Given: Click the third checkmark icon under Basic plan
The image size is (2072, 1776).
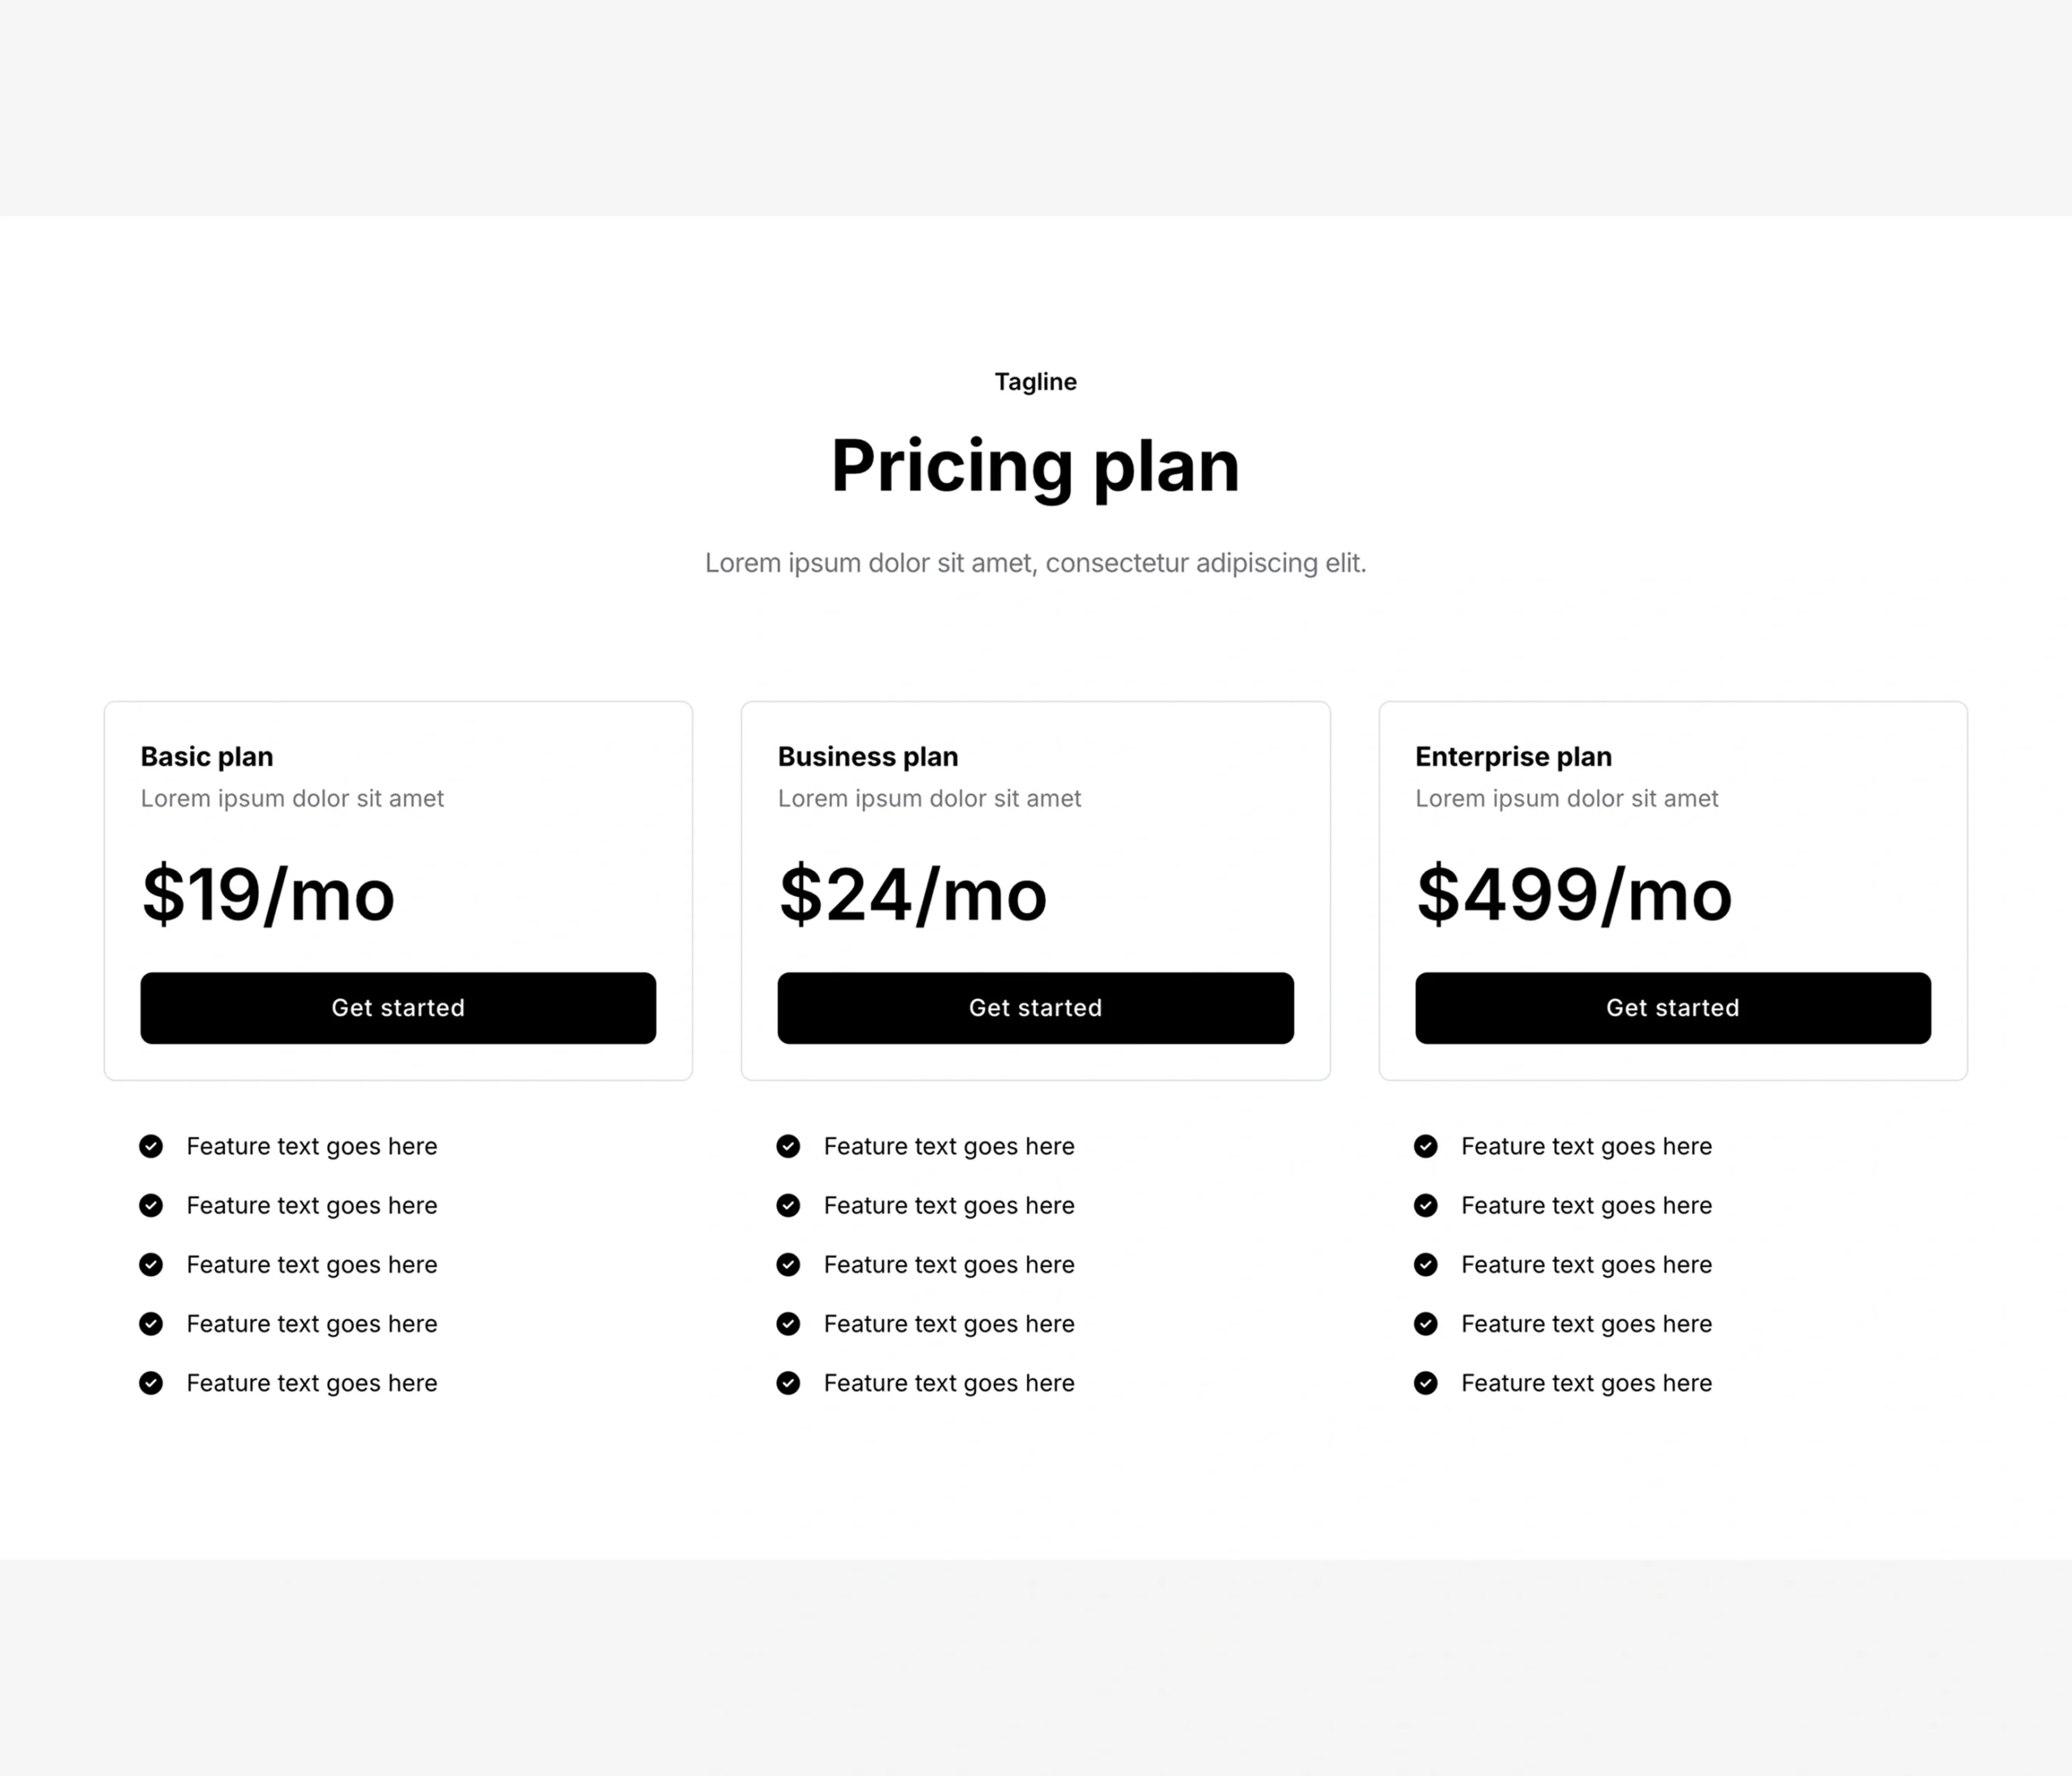Looking at the screenshot, I should point(151,1265).
